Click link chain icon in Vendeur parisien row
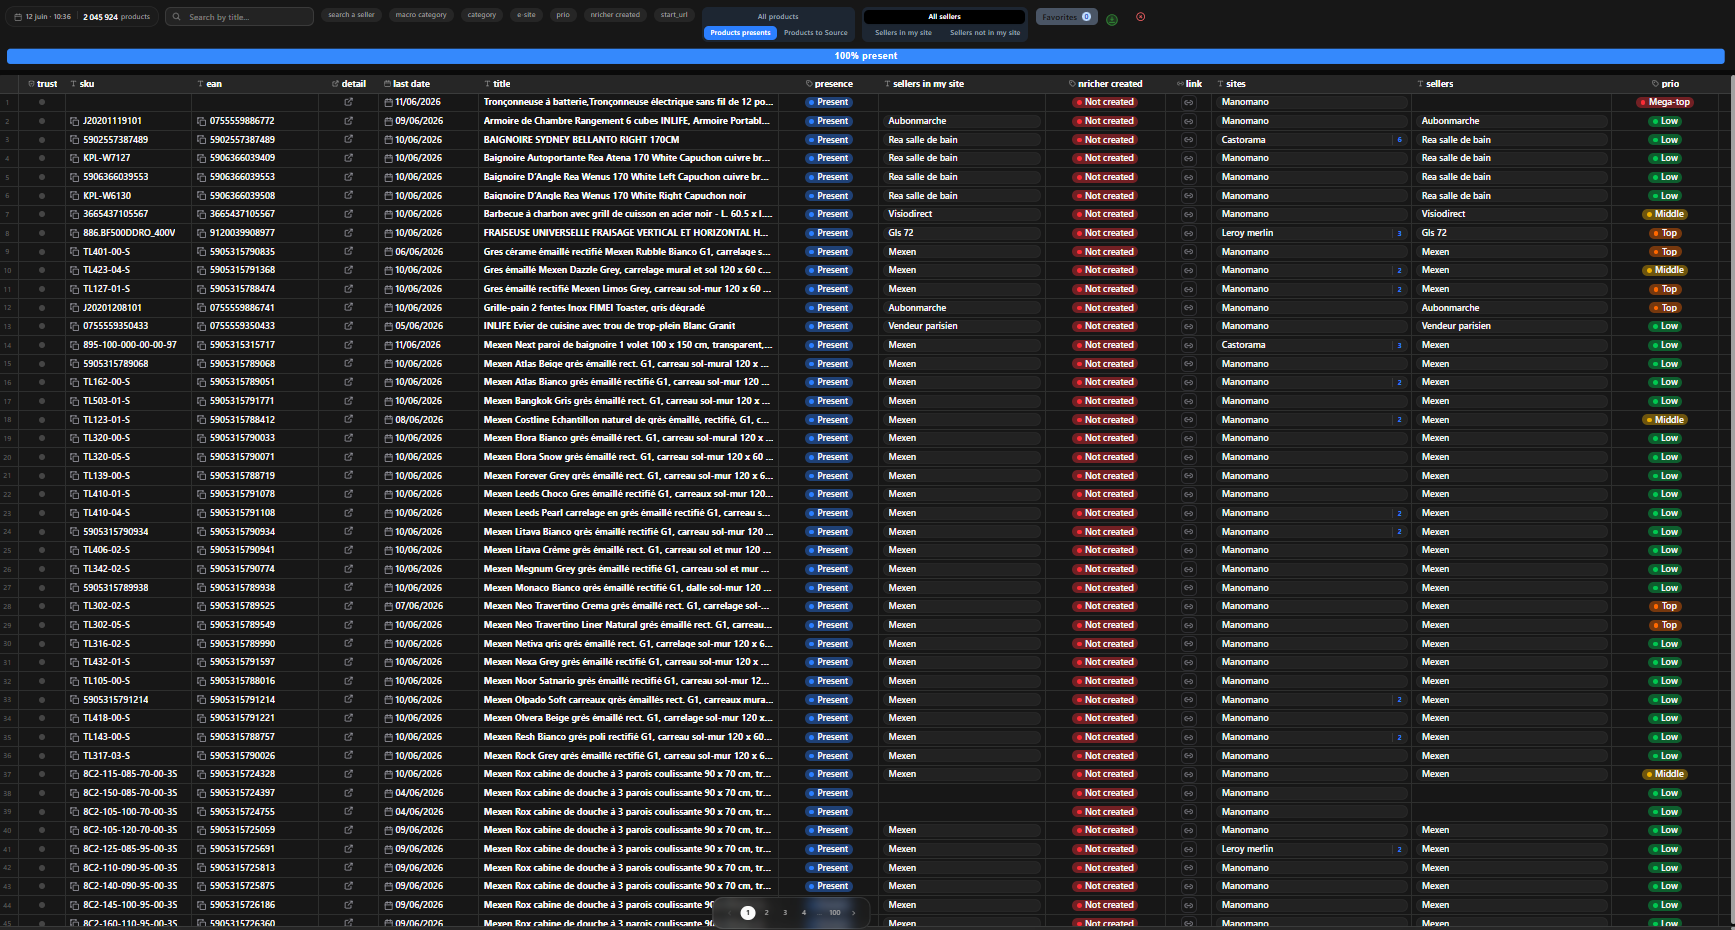This screenshot has height=930, width=1735. (1189, 326)
